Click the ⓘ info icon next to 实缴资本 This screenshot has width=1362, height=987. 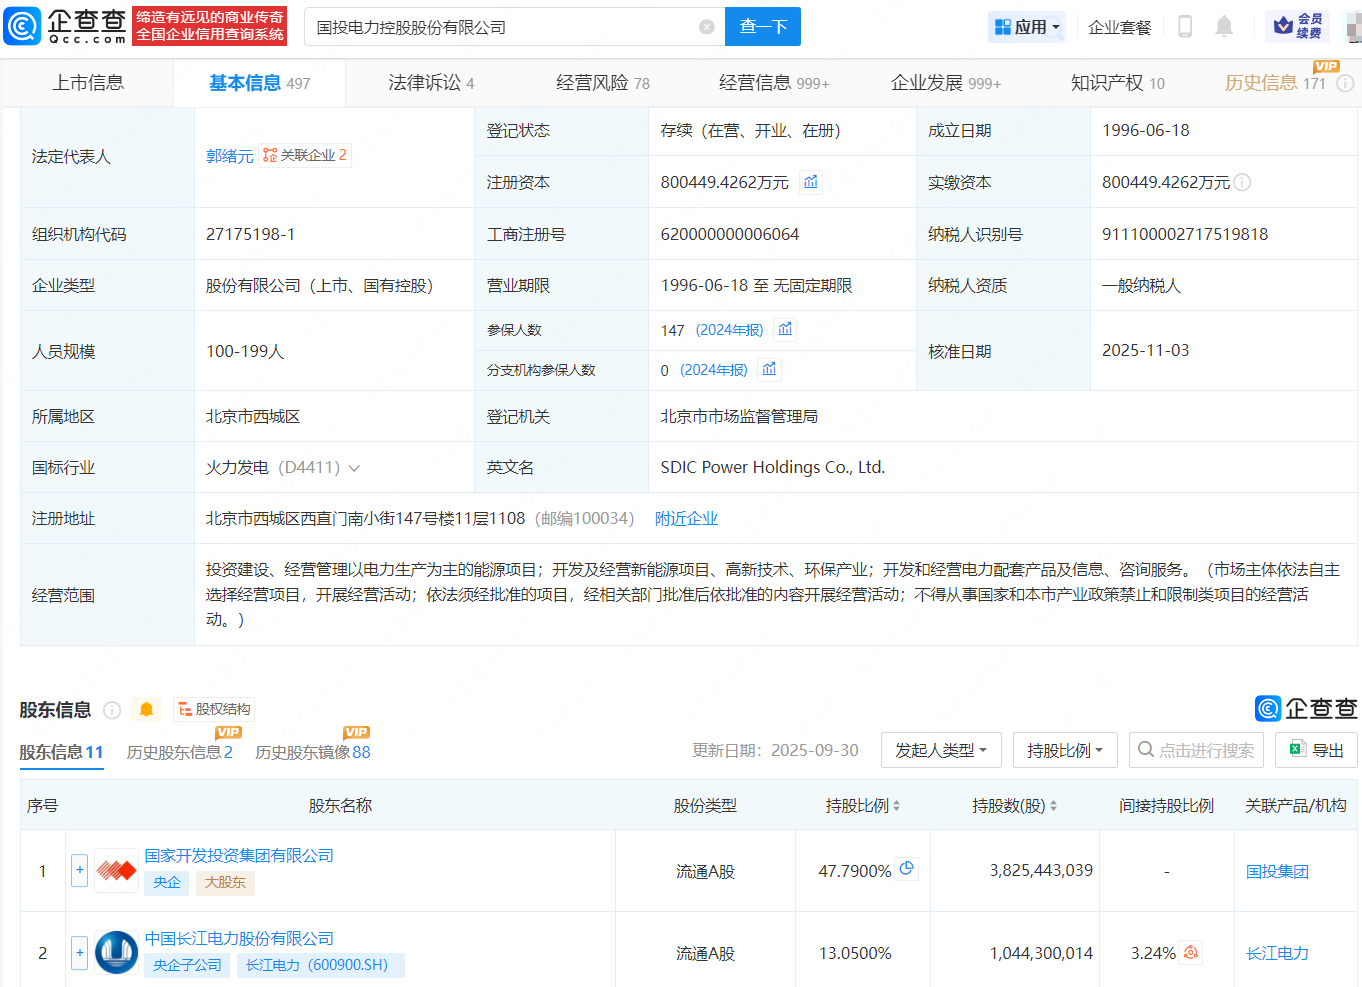click(1243, 182)
